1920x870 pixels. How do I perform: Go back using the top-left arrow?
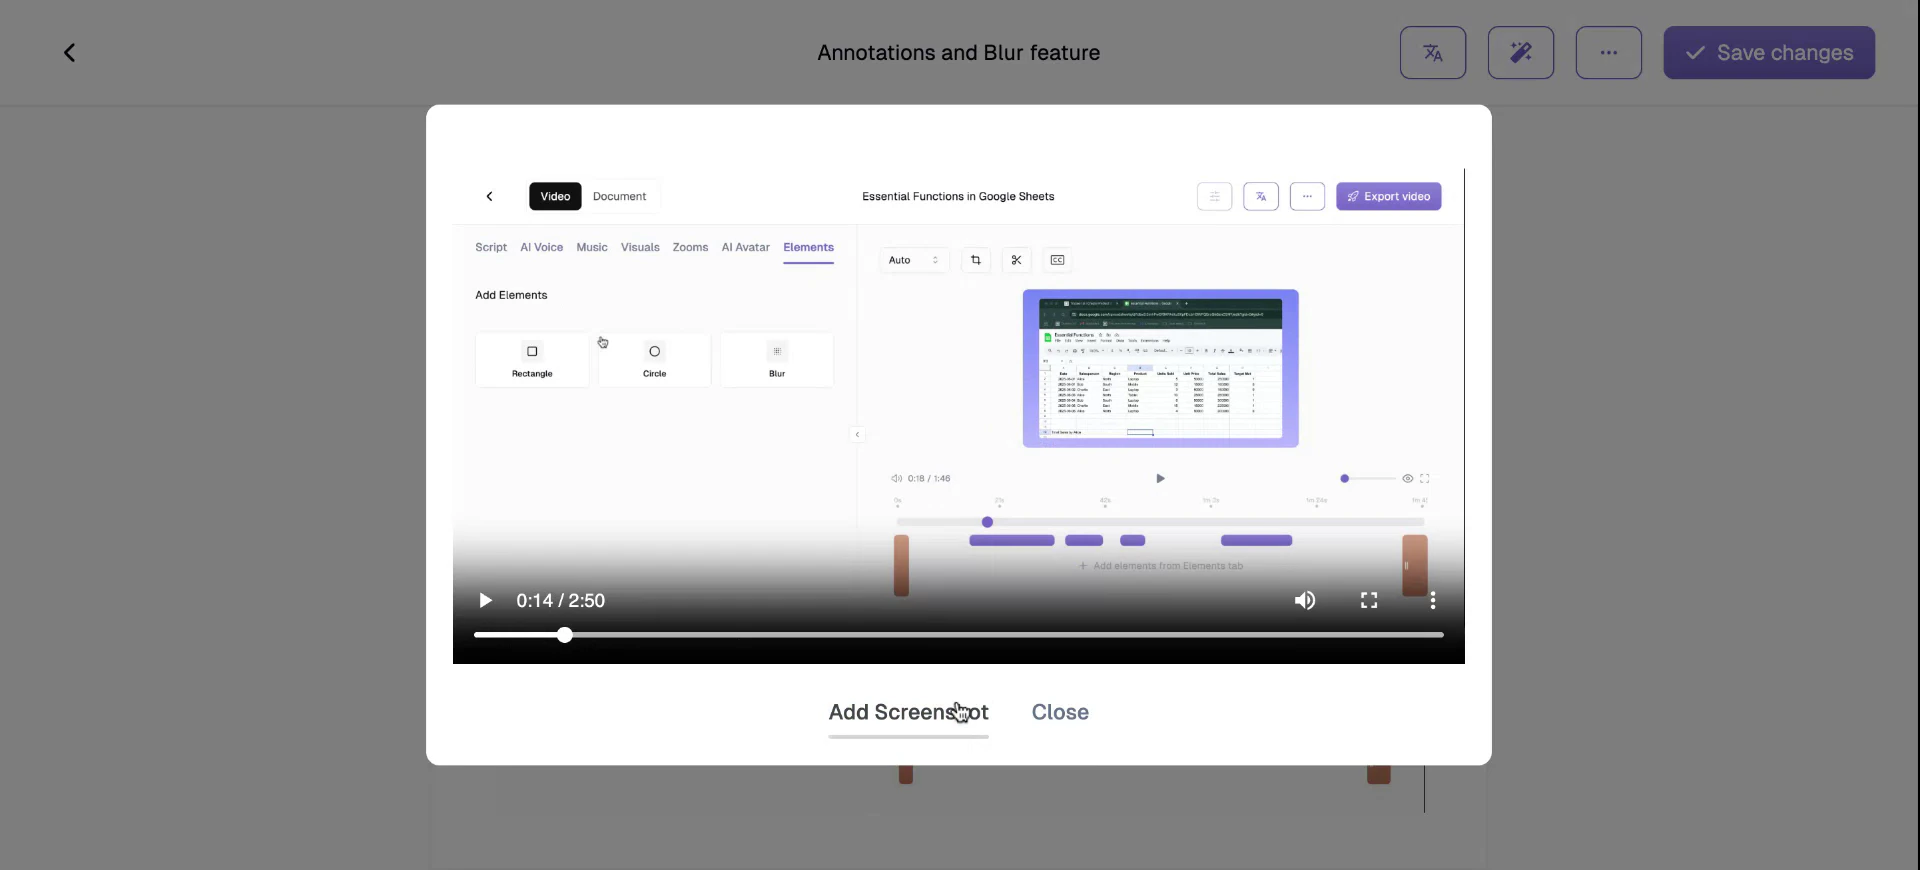(x=69, y=53)
